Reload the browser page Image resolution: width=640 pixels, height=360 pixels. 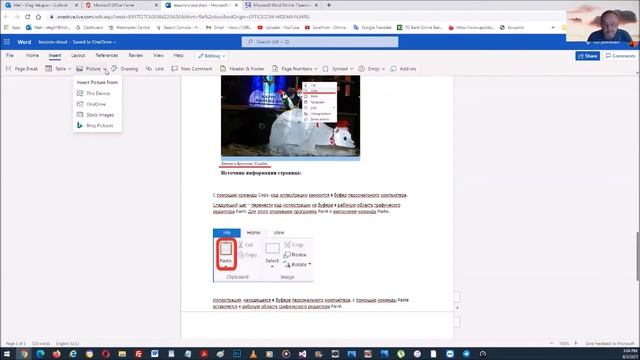pyautogui.click(x=27, y=17)
